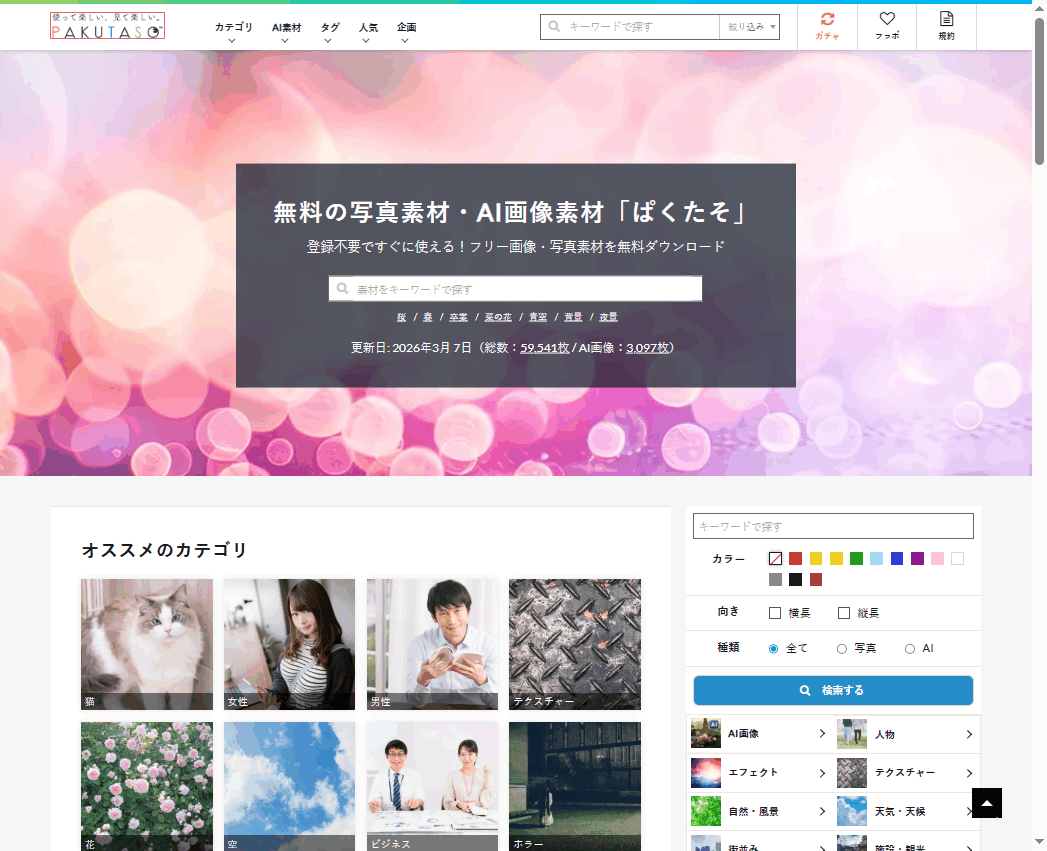The width and height of the screenshot is (1047, 851).
Task: Click the 59,541枚 total count link
Action: pyautogui.click(x=544, y=348)
